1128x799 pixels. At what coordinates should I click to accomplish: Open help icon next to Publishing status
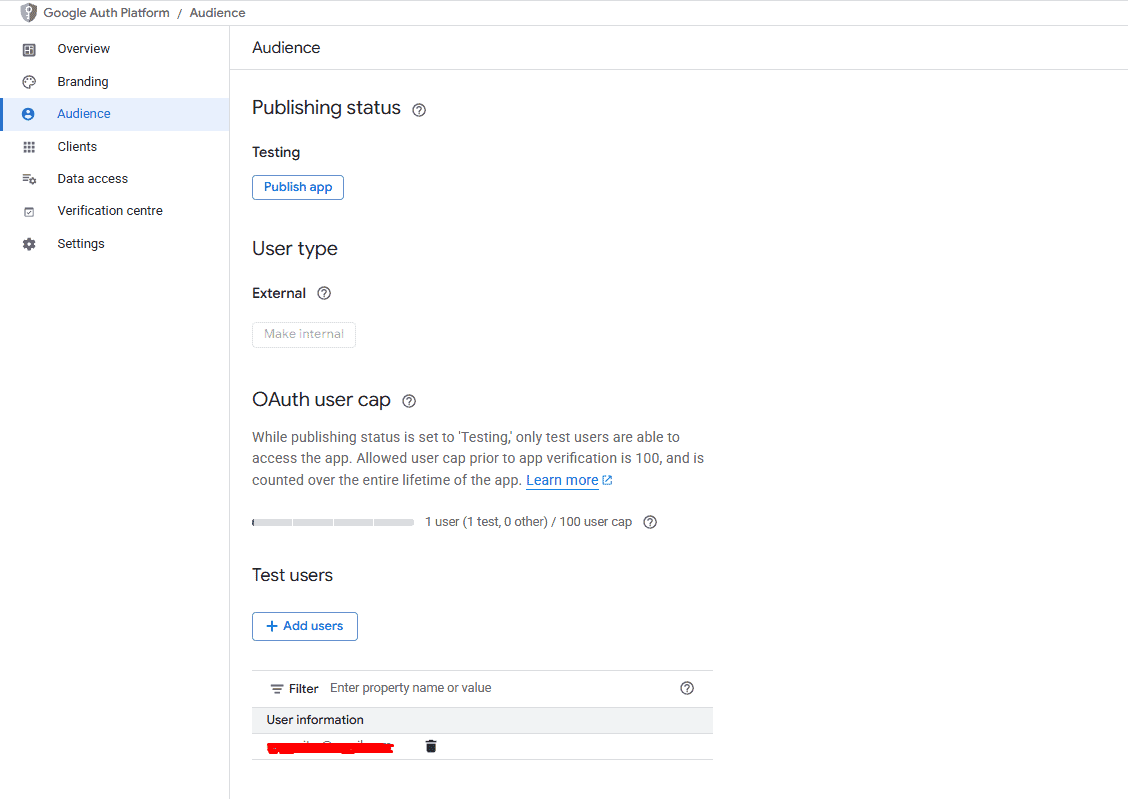[x=419, y=110]
